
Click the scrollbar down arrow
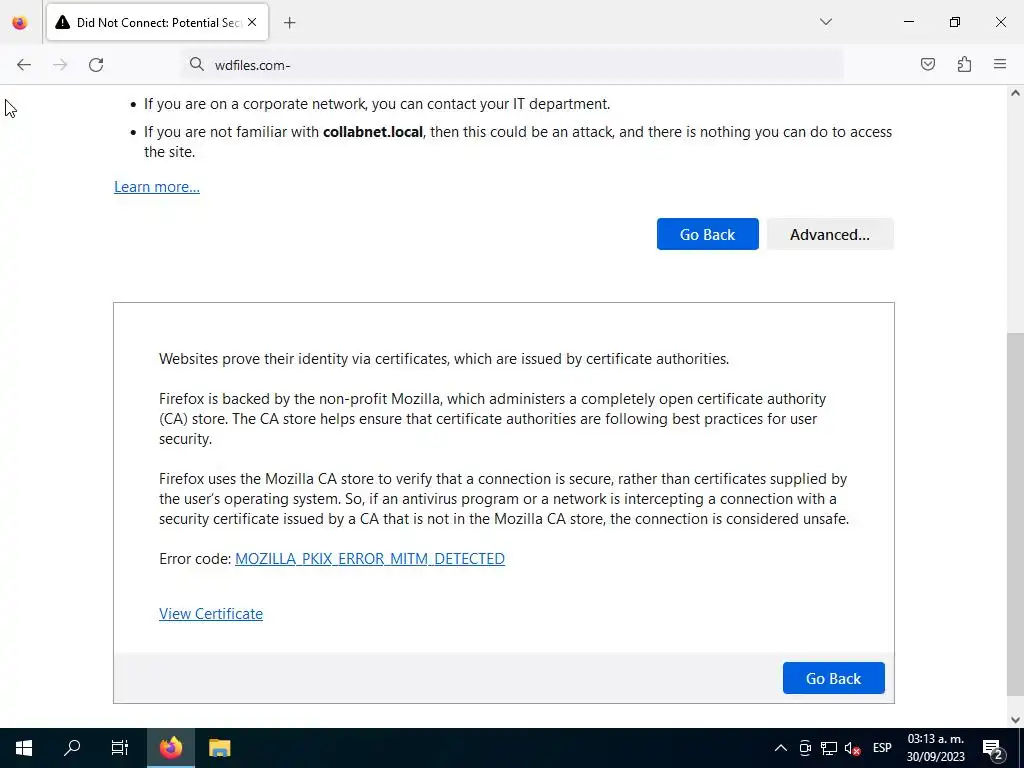coord(1015,720)
